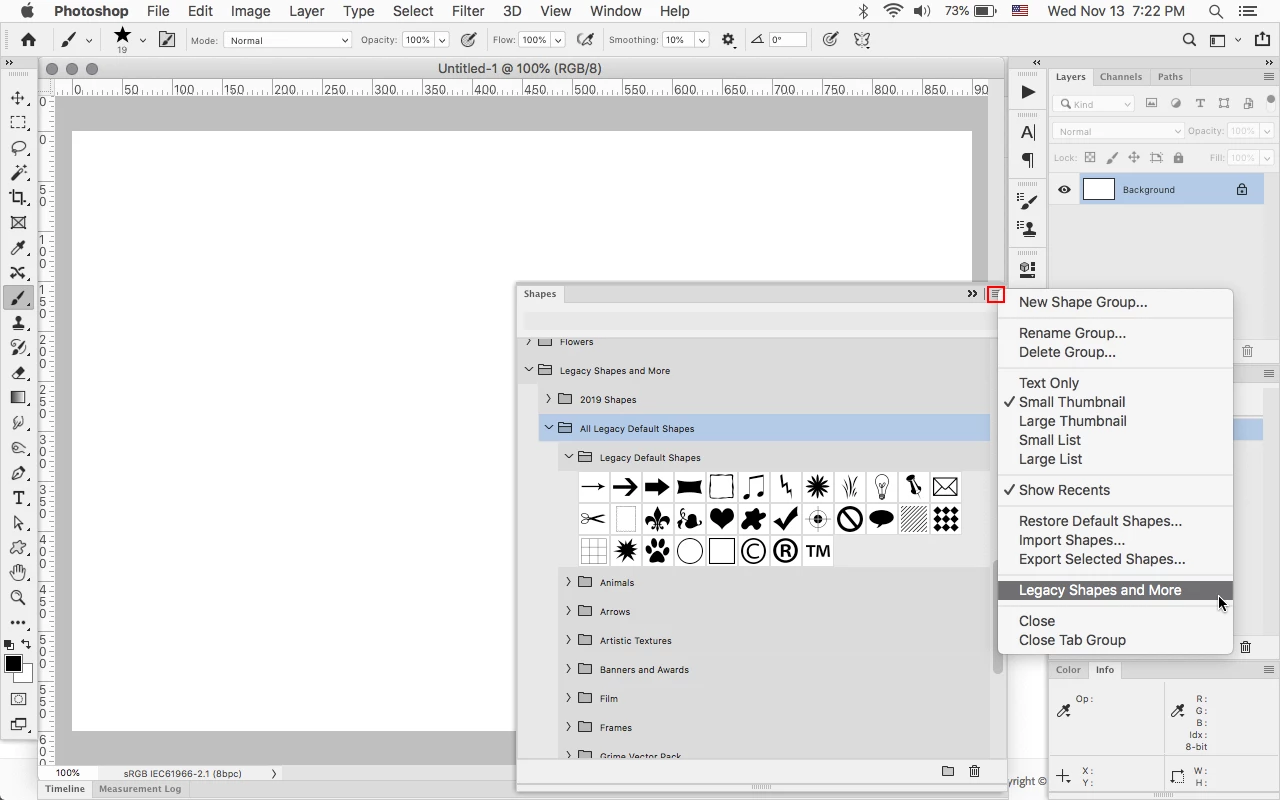This screenshot has height=800, width=1280.
Task: Click the share icon in options bar
Action: pyautogui.click(x=1262, y=40)
